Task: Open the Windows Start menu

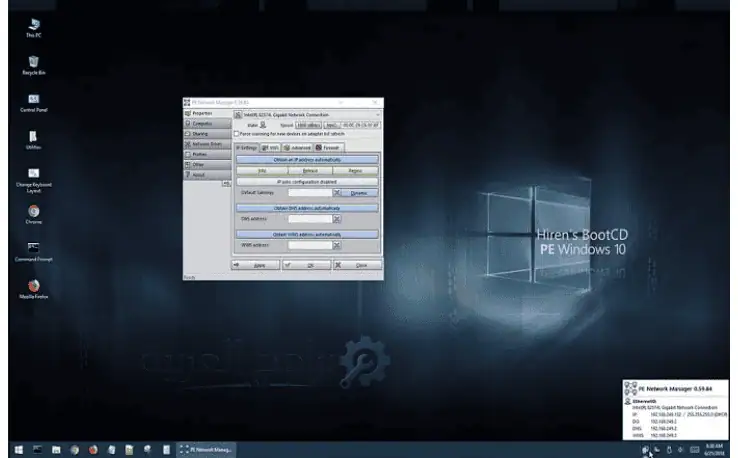Action: click(18, 450)
